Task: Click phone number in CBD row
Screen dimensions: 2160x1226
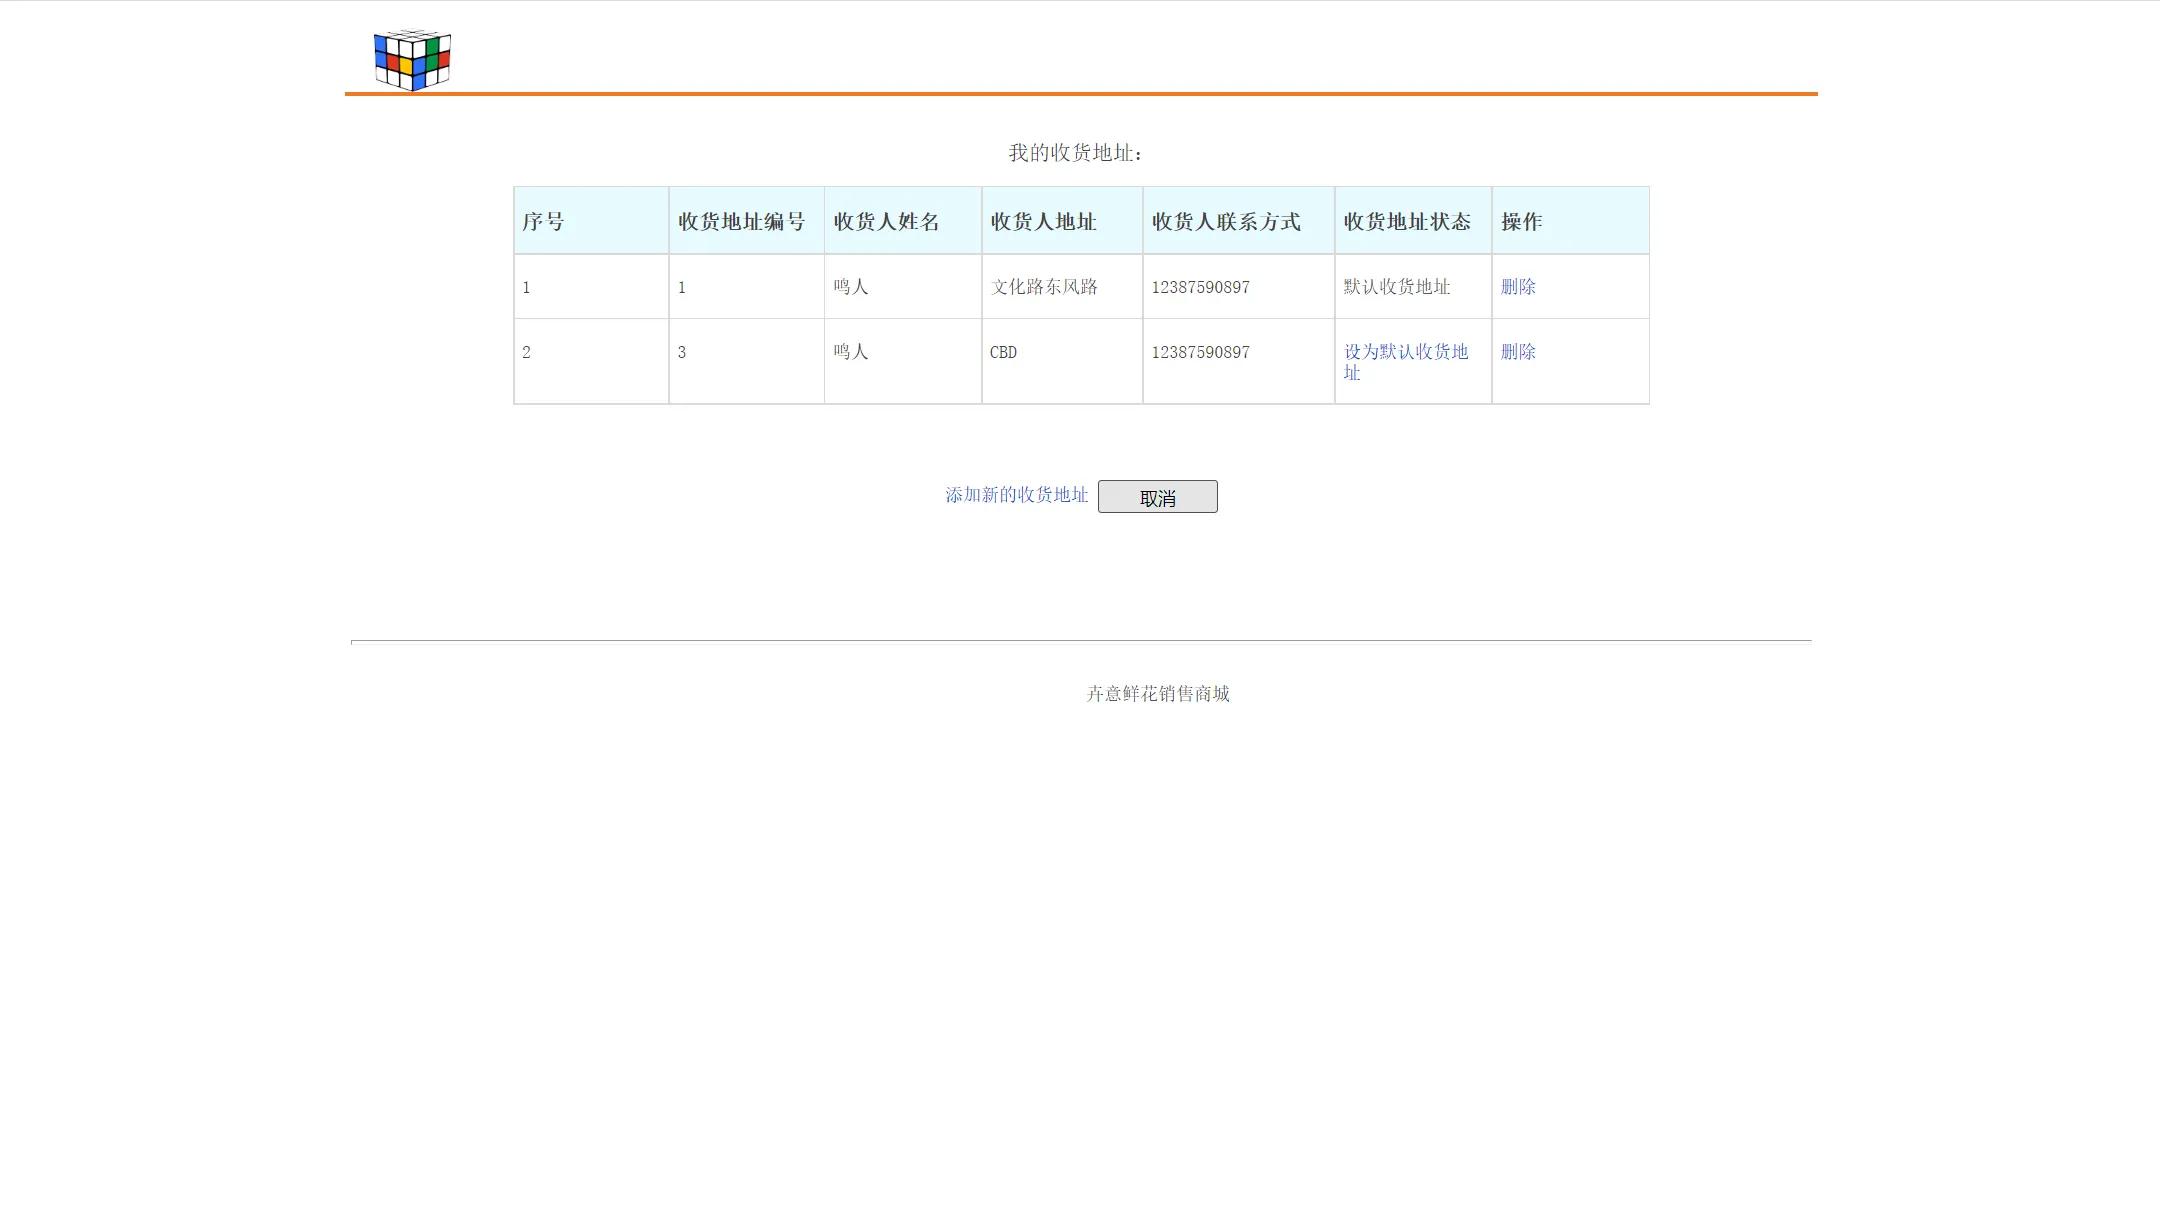Action: point(1200,353)
